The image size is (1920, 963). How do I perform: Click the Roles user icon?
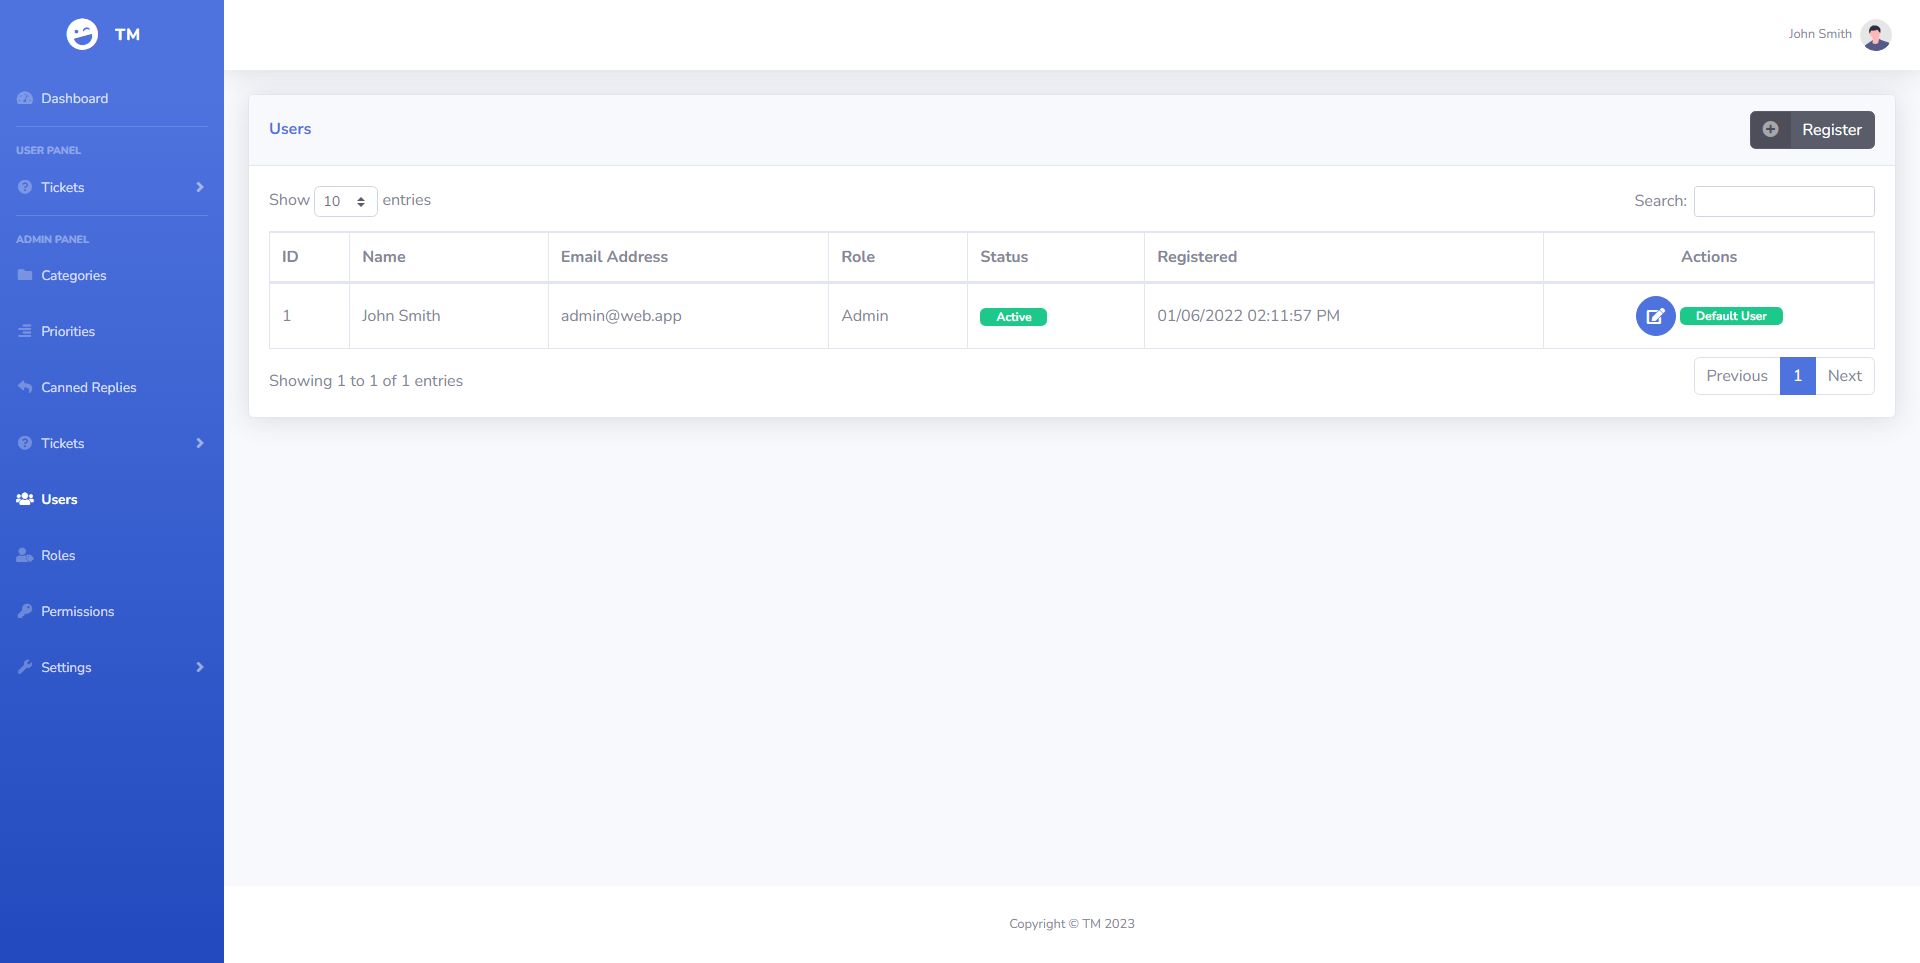point(25,555)
